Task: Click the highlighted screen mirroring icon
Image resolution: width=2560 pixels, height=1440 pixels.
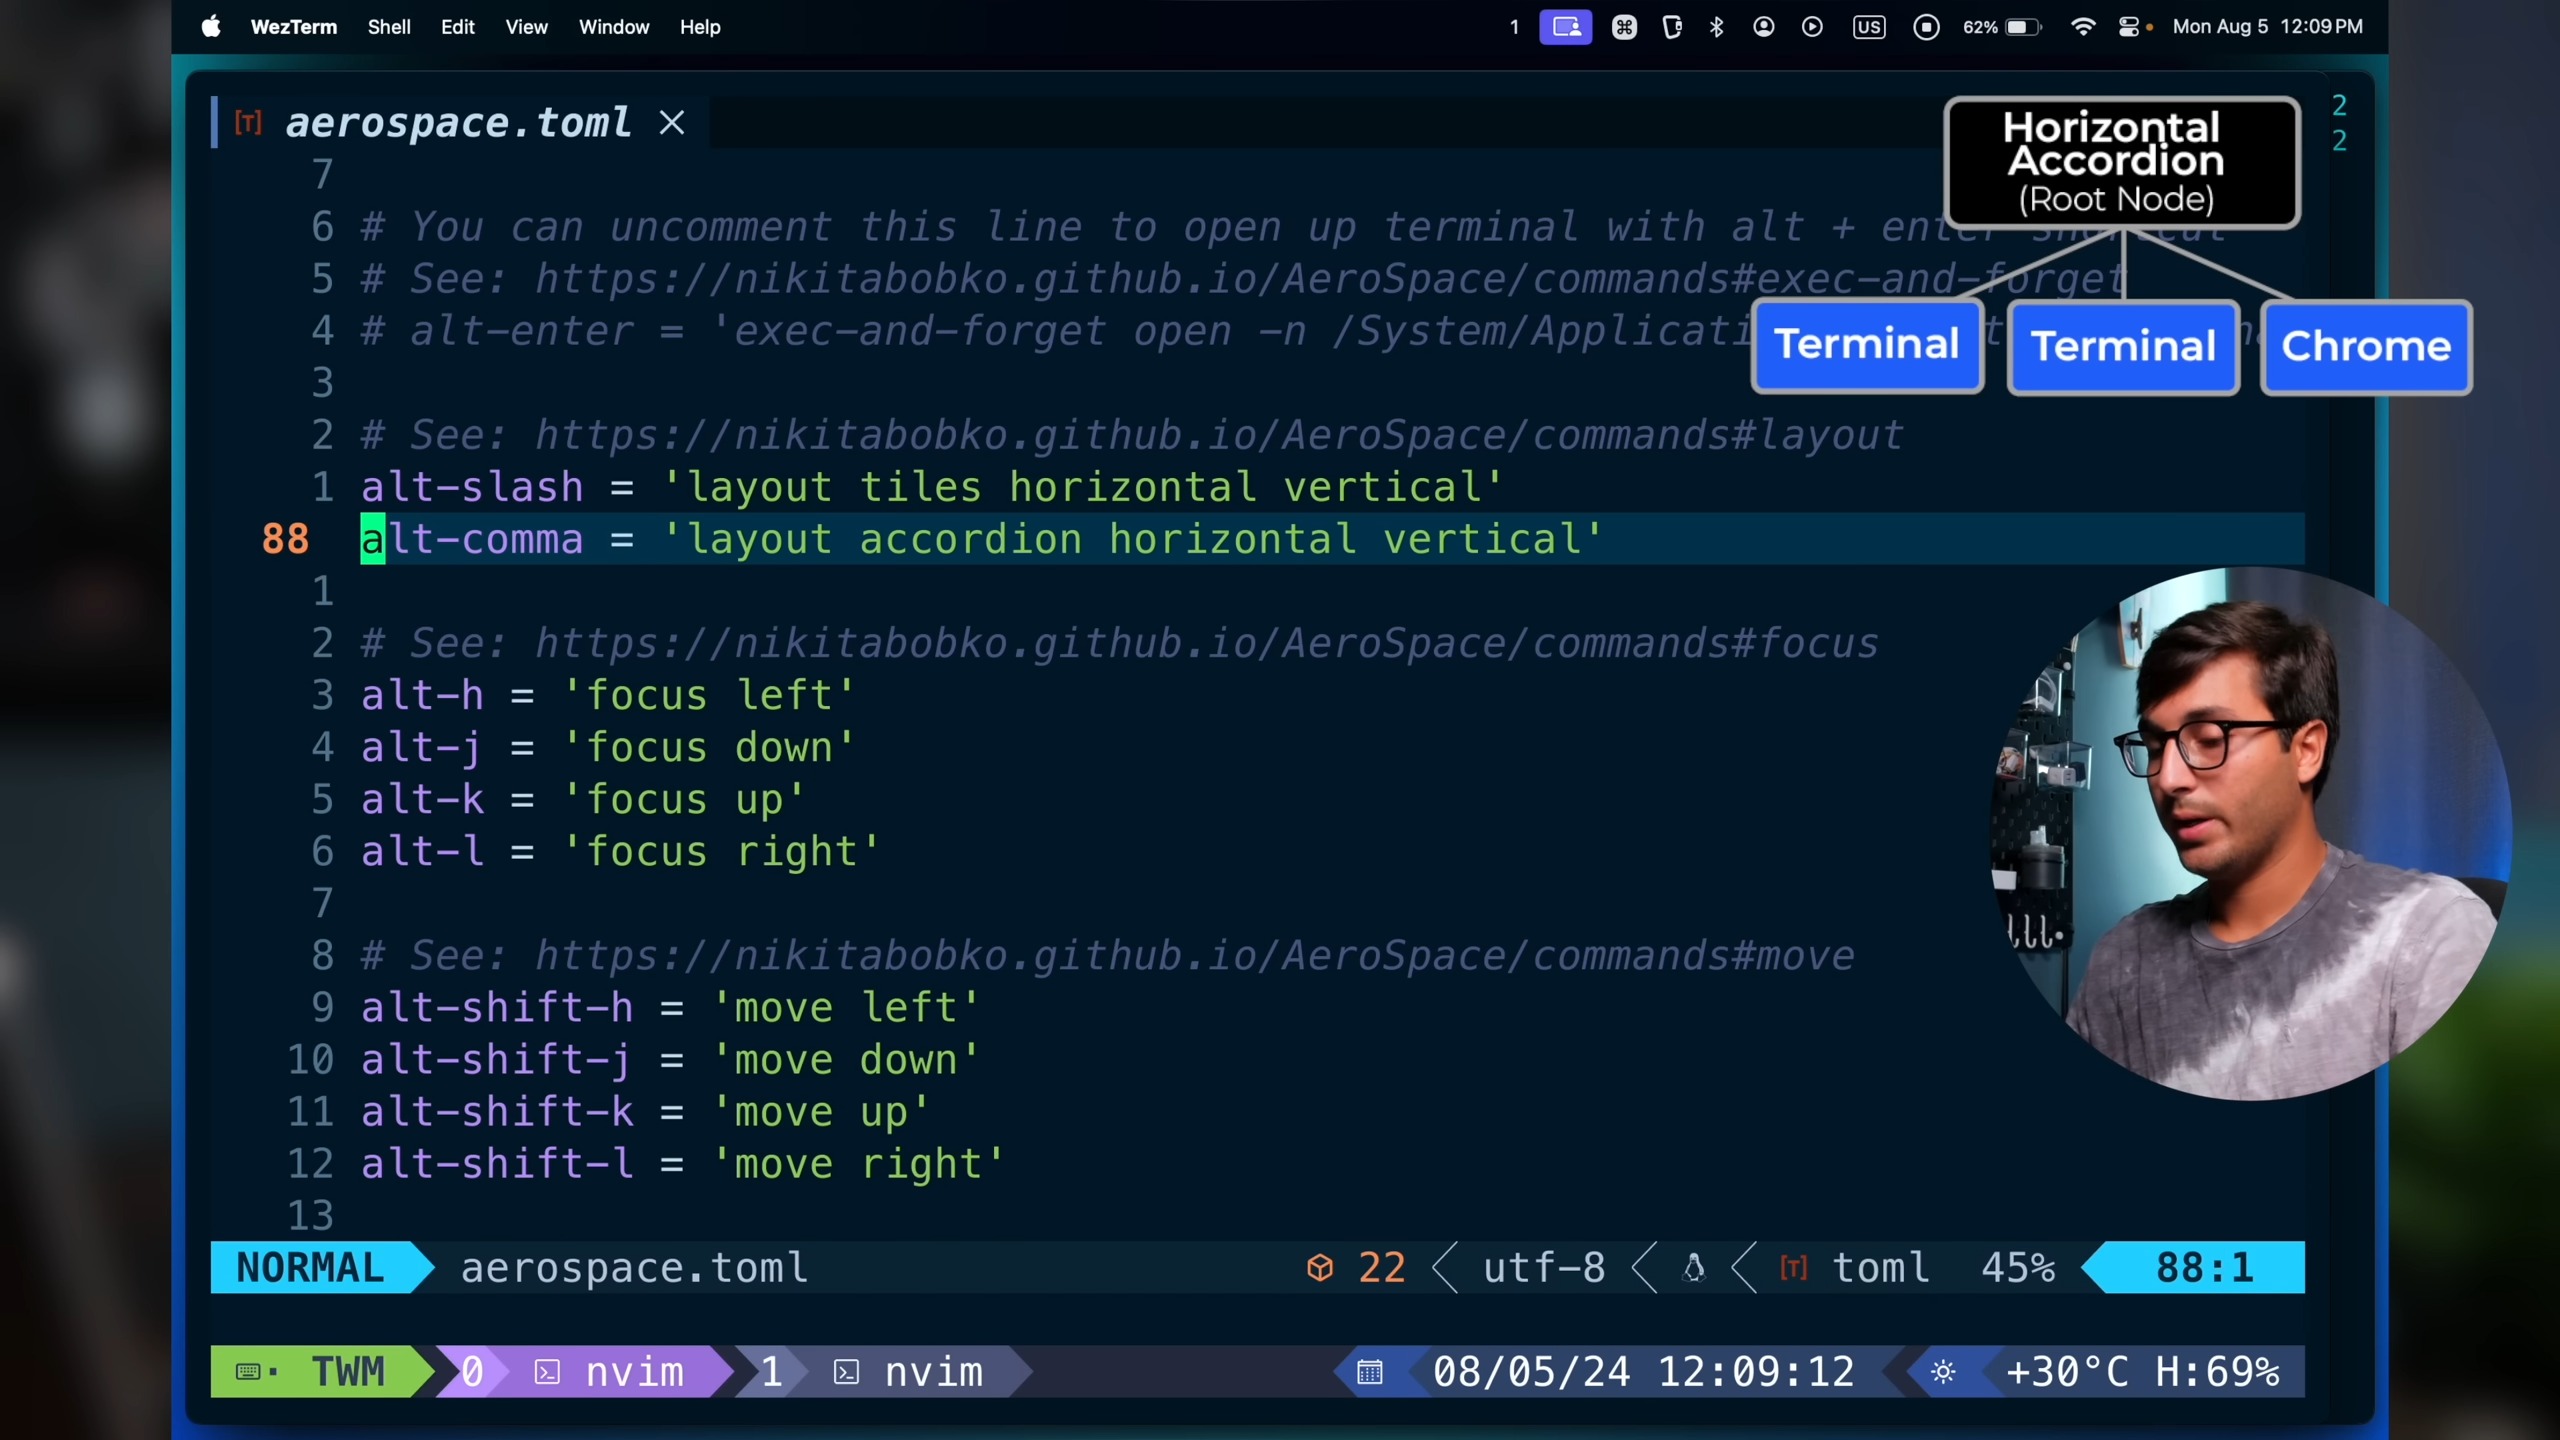Action: tap(1565, 27)
